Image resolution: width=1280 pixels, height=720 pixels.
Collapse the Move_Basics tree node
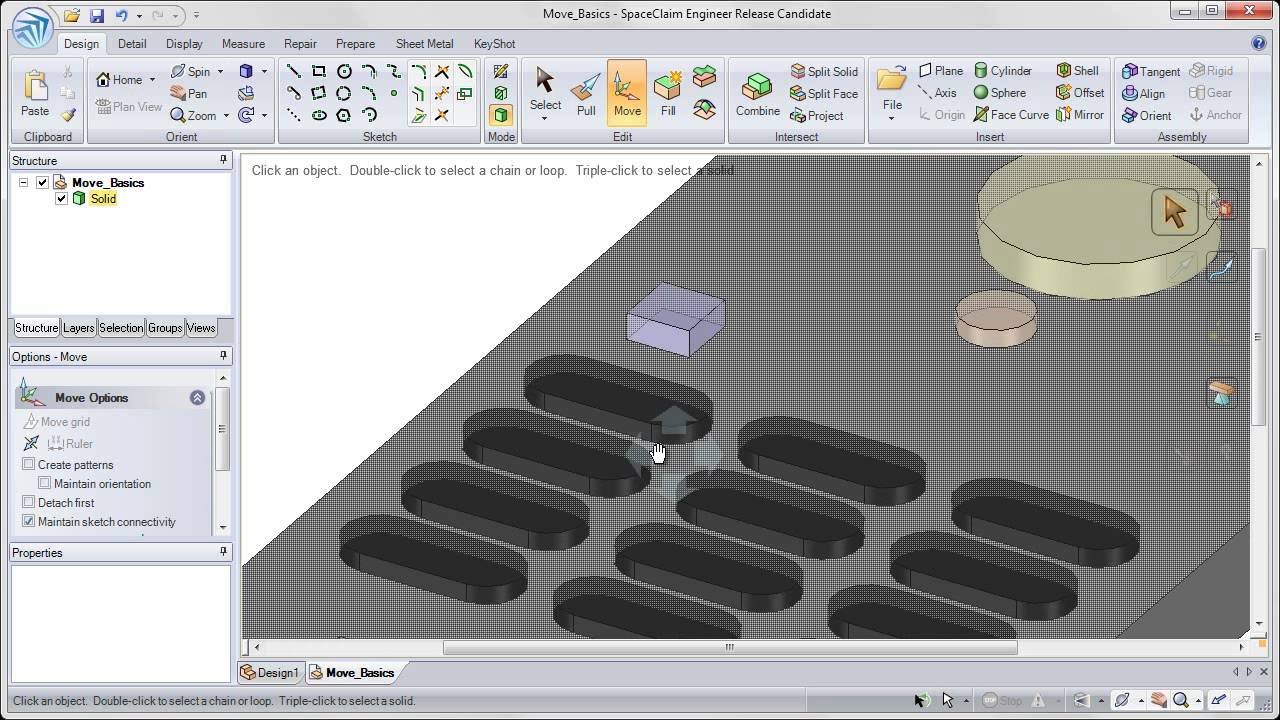[23, 182]
